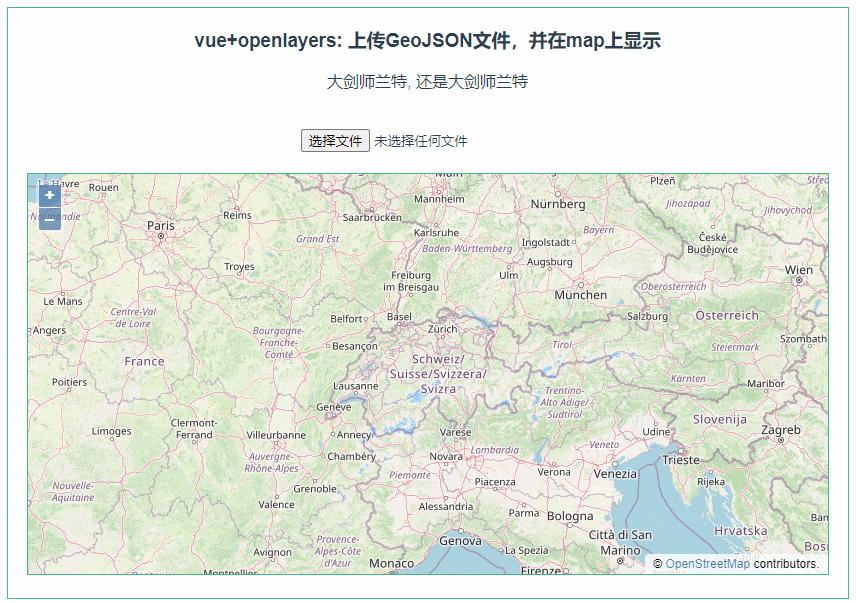Click the Valence label on map
Screen dimensions: 856x603
coord(276,504)
